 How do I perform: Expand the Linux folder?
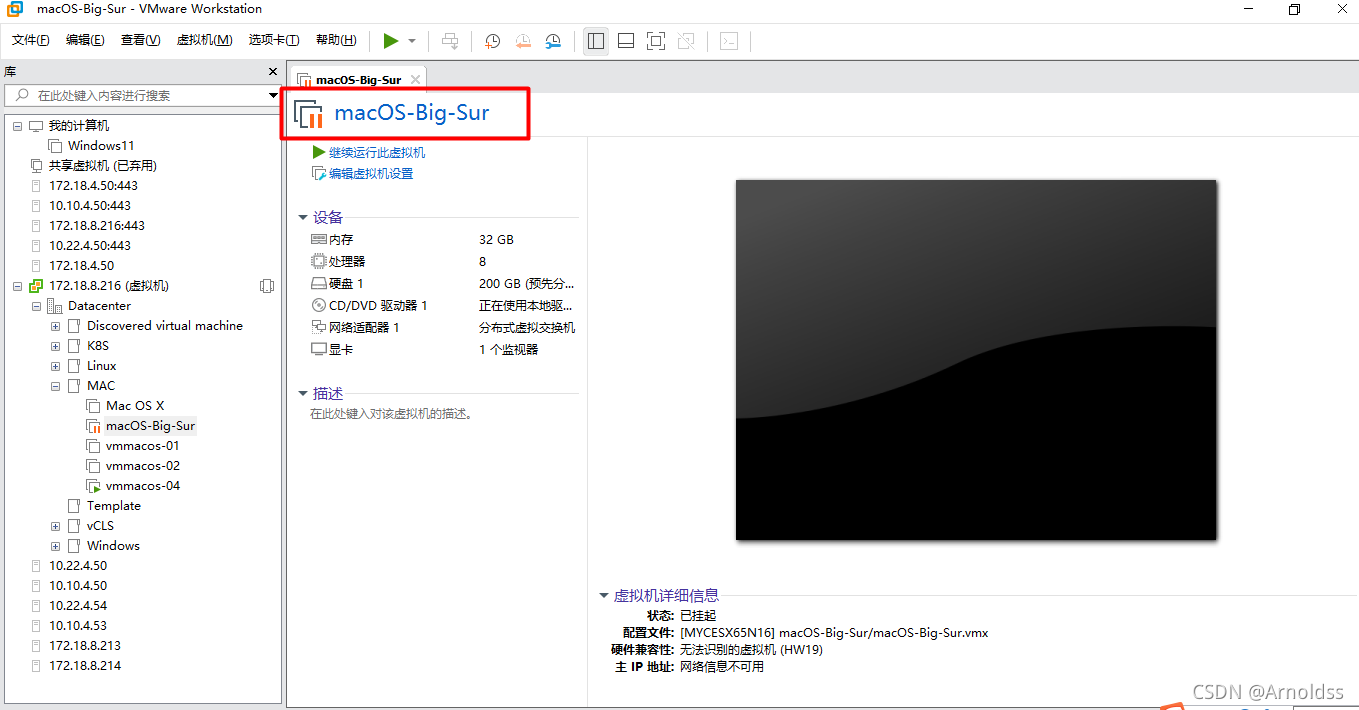tap(55, 366)
